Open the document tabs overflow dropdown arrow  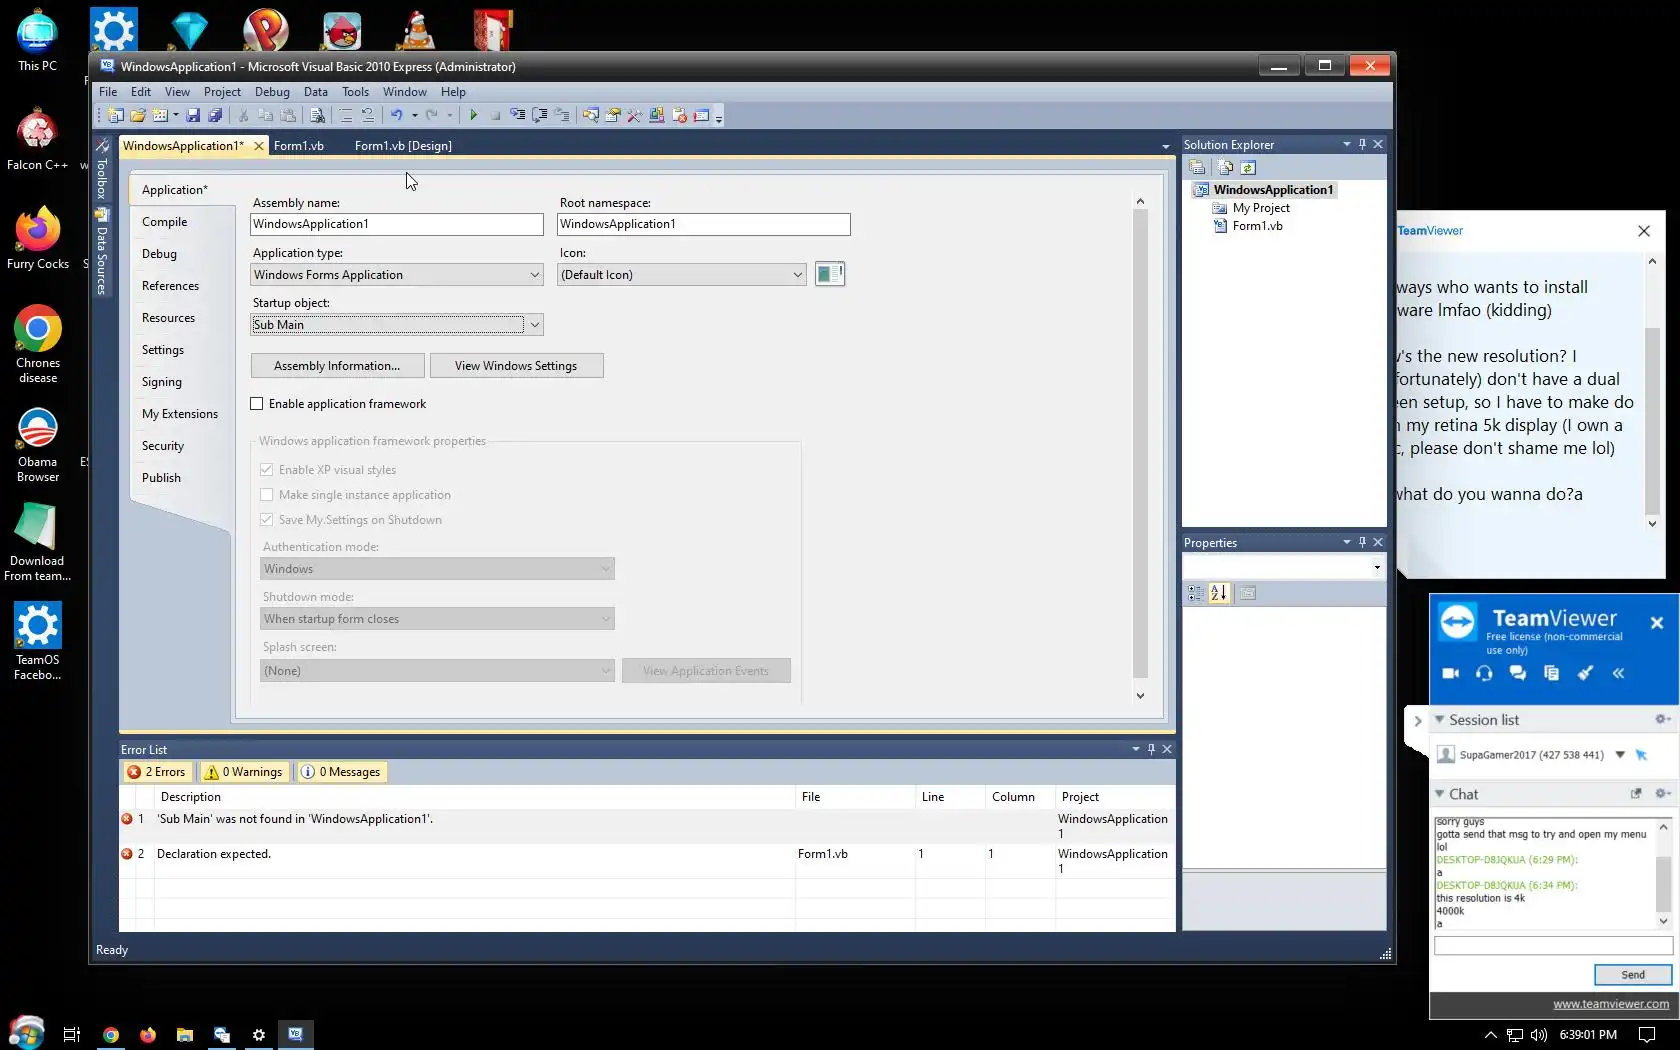point(1166,147)
